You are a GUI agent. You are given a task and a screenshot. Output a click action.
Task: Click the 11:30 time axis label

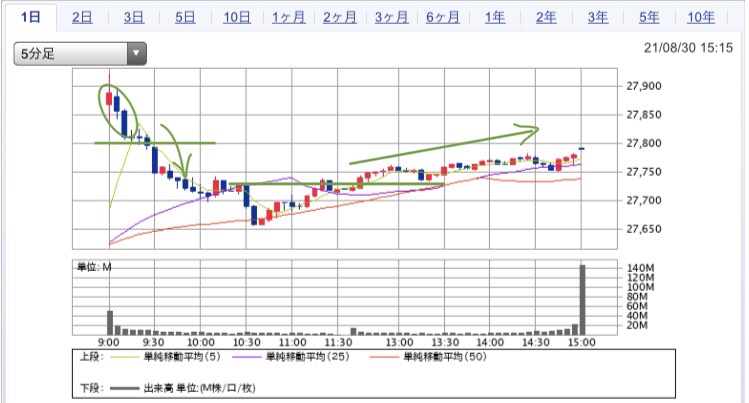(338, 342)
